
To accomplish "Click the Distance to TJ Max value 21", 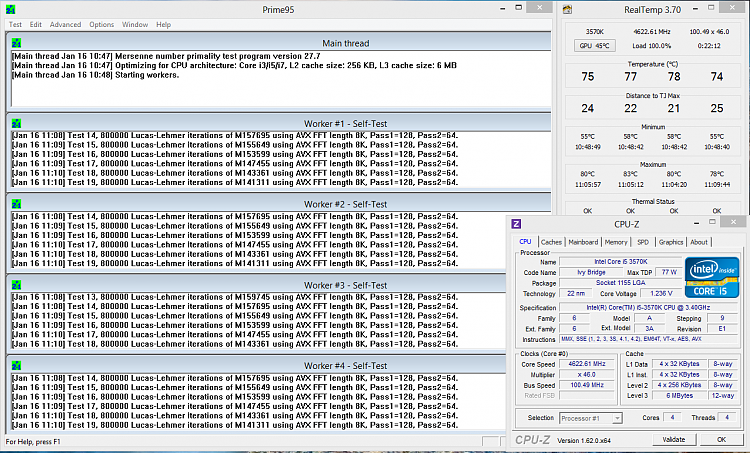I will 674,109.
